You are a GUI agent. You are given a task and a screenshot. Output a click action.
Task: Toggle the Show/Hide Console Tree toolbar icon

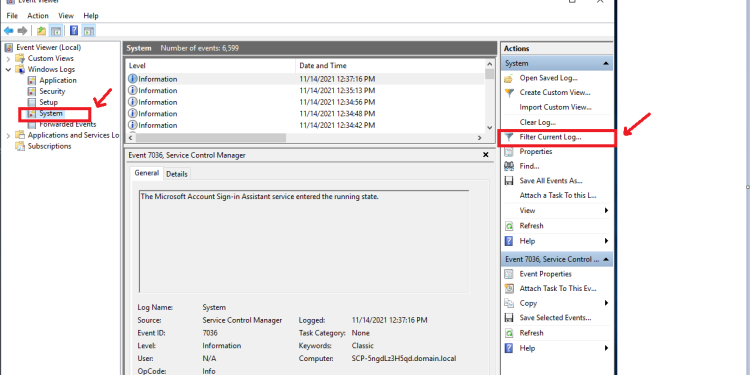pyautogui.click(x=56, y=31)
